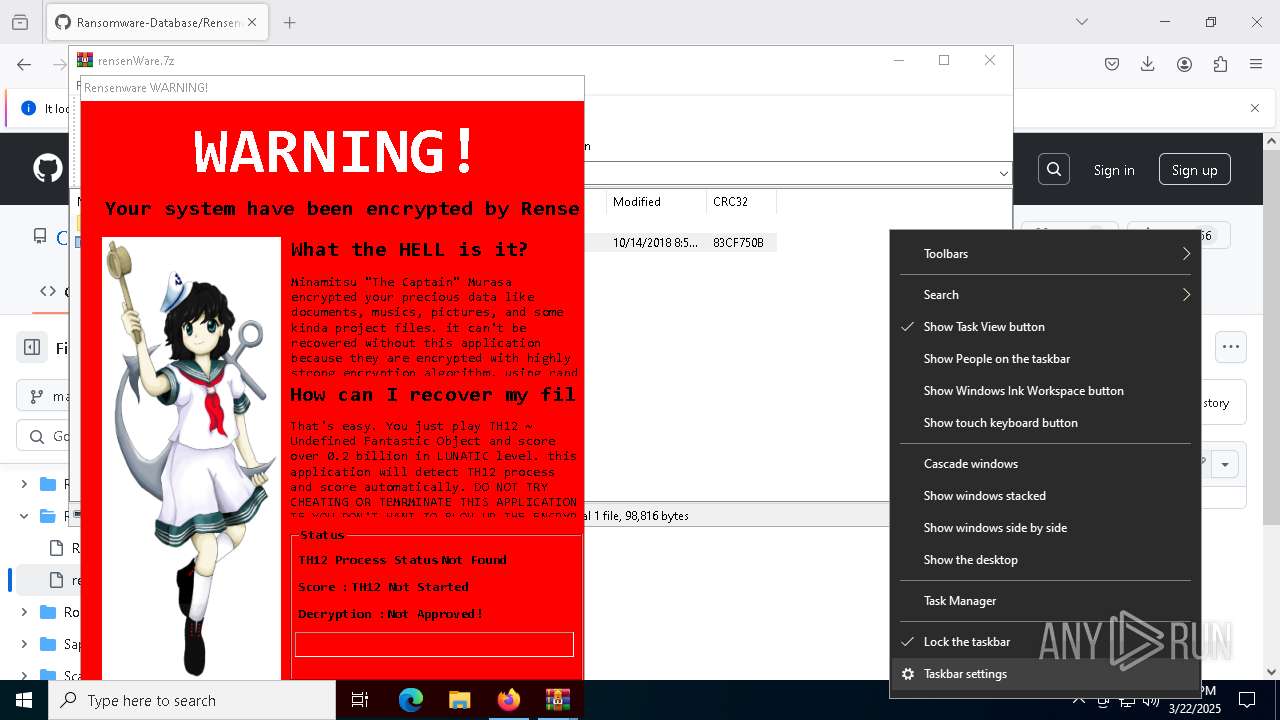Screen dimensions: 1280x720
Task: Click the Sign up button
Action: pos(1194,170)
